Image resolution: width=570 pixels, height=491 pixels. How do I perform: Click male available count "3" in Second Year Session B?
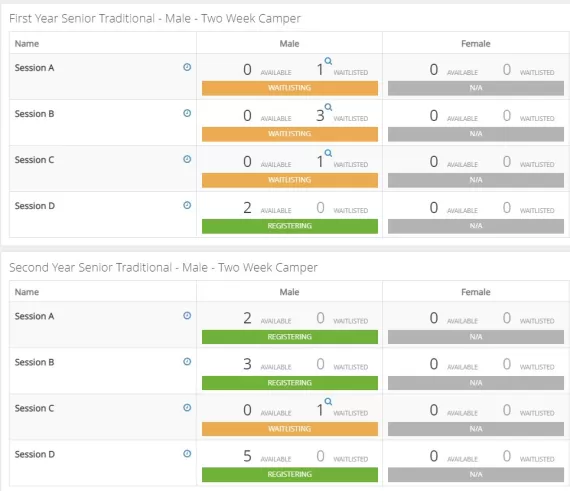point(247,364)
